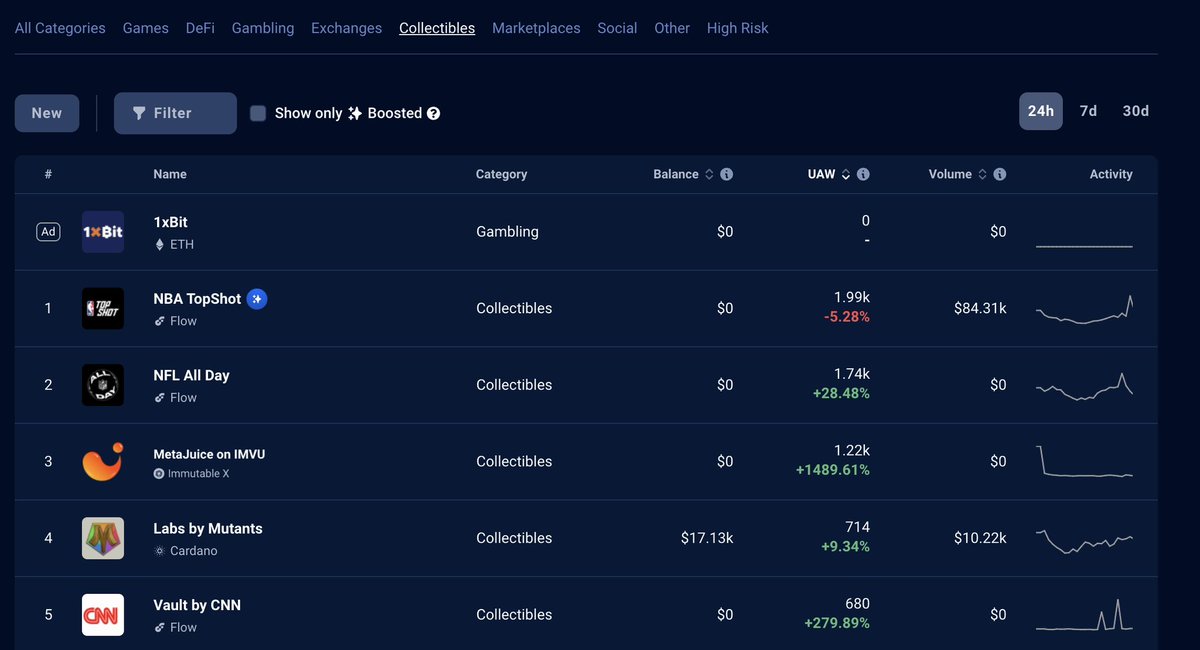Screen dimensions: 1200x650
Task: Open the Filter dropdown
Action: (175, 113)
